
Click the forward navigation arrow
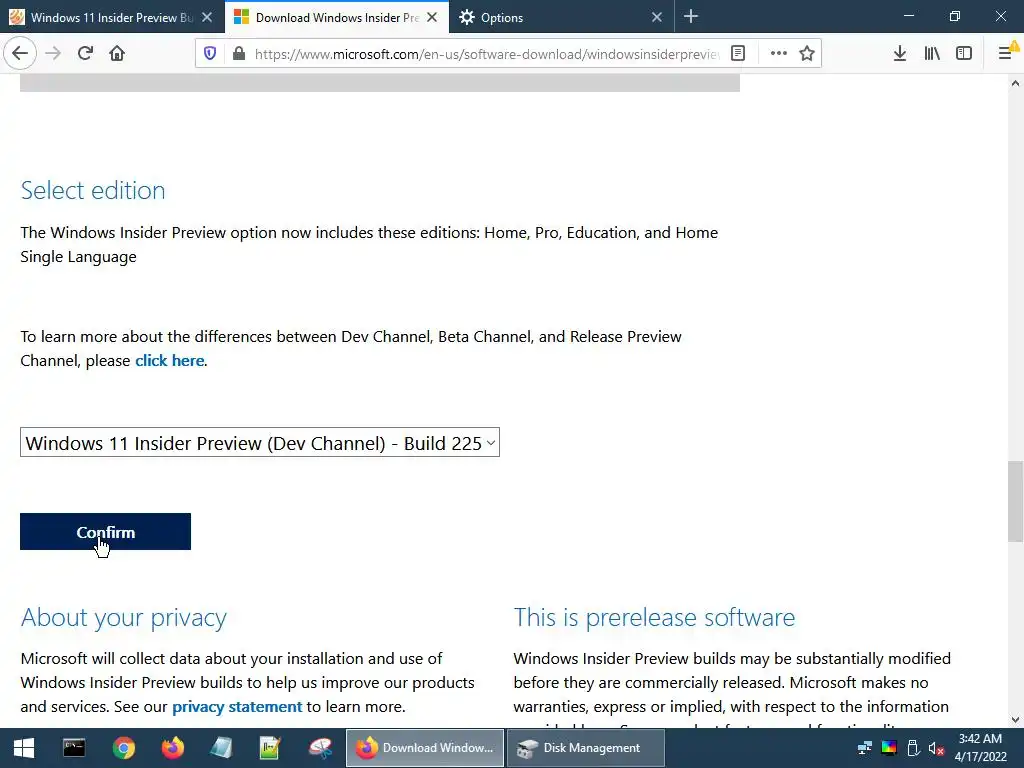(54, 54)
